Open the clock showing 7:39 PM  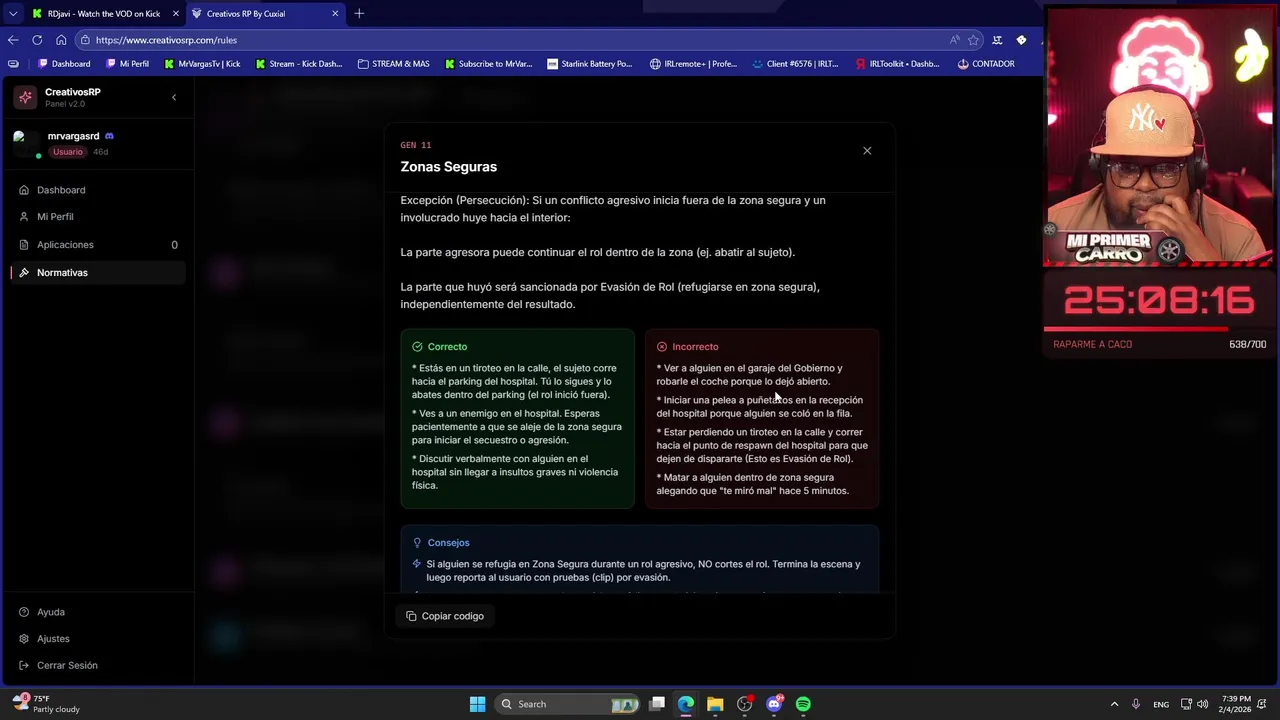(x=1236, y=704)
